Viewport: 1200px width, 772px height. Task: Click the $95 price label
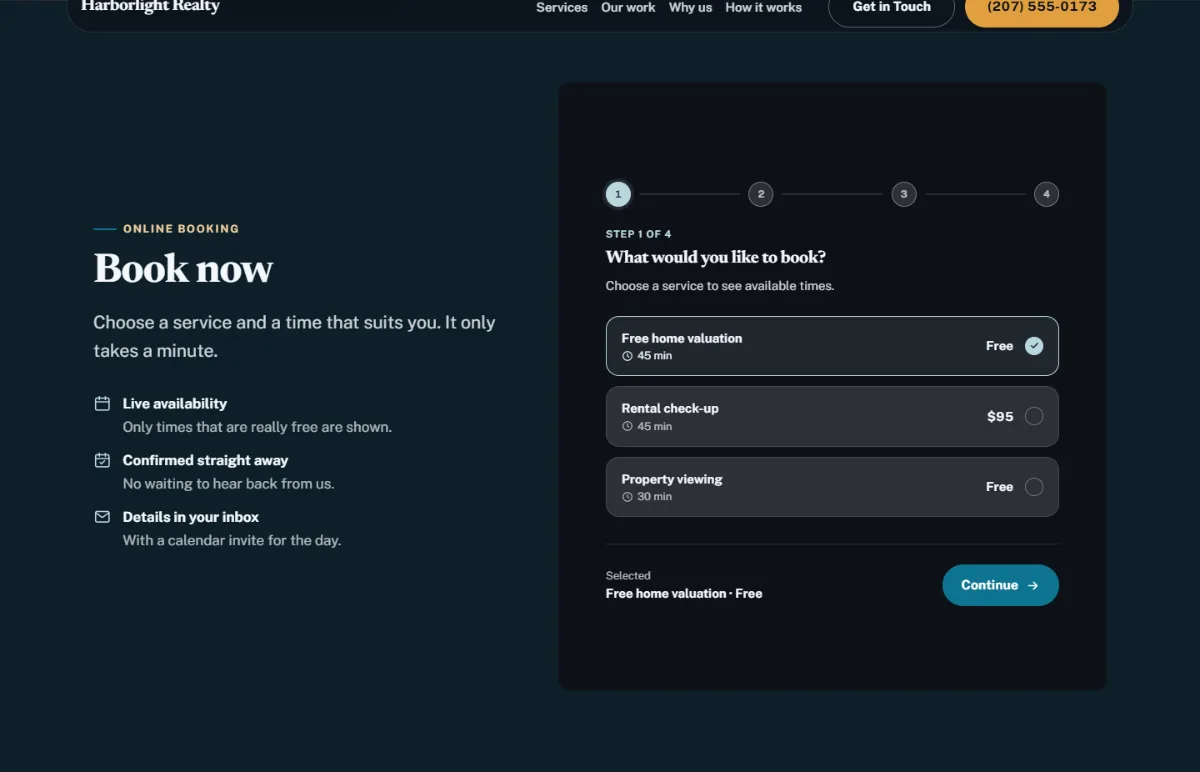click(x=1000, y=416)
